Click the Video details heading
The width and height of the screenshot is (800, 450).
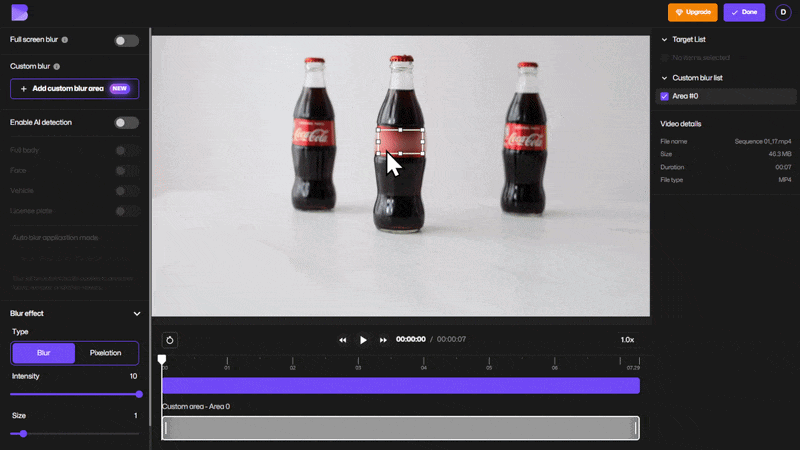pyautogui.click(x=681, y=124)
